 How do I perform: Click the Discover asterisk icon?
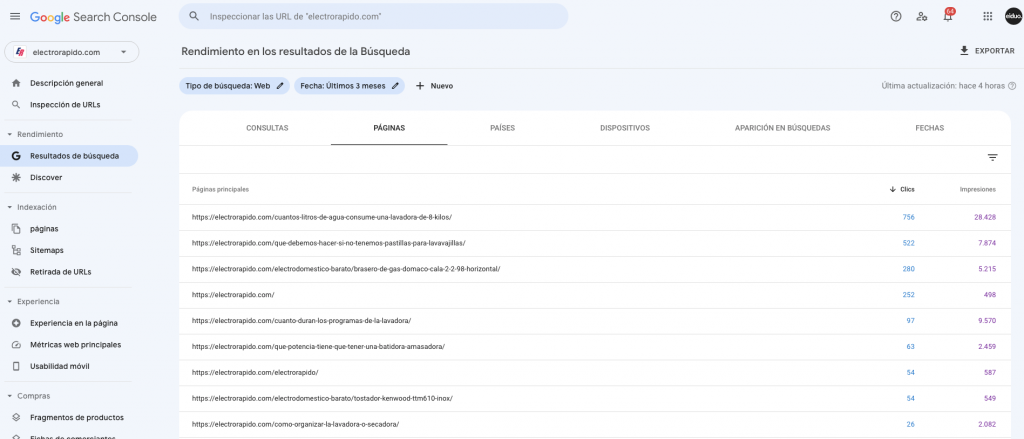point(16,177)
